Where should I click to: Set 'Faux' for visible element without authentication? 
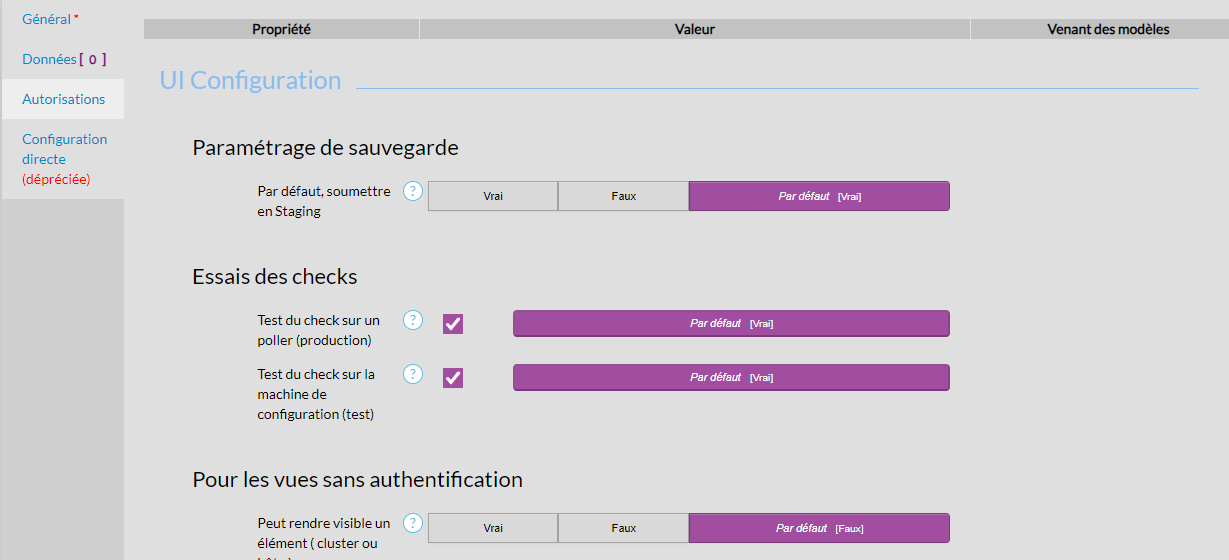pos(623,528)
